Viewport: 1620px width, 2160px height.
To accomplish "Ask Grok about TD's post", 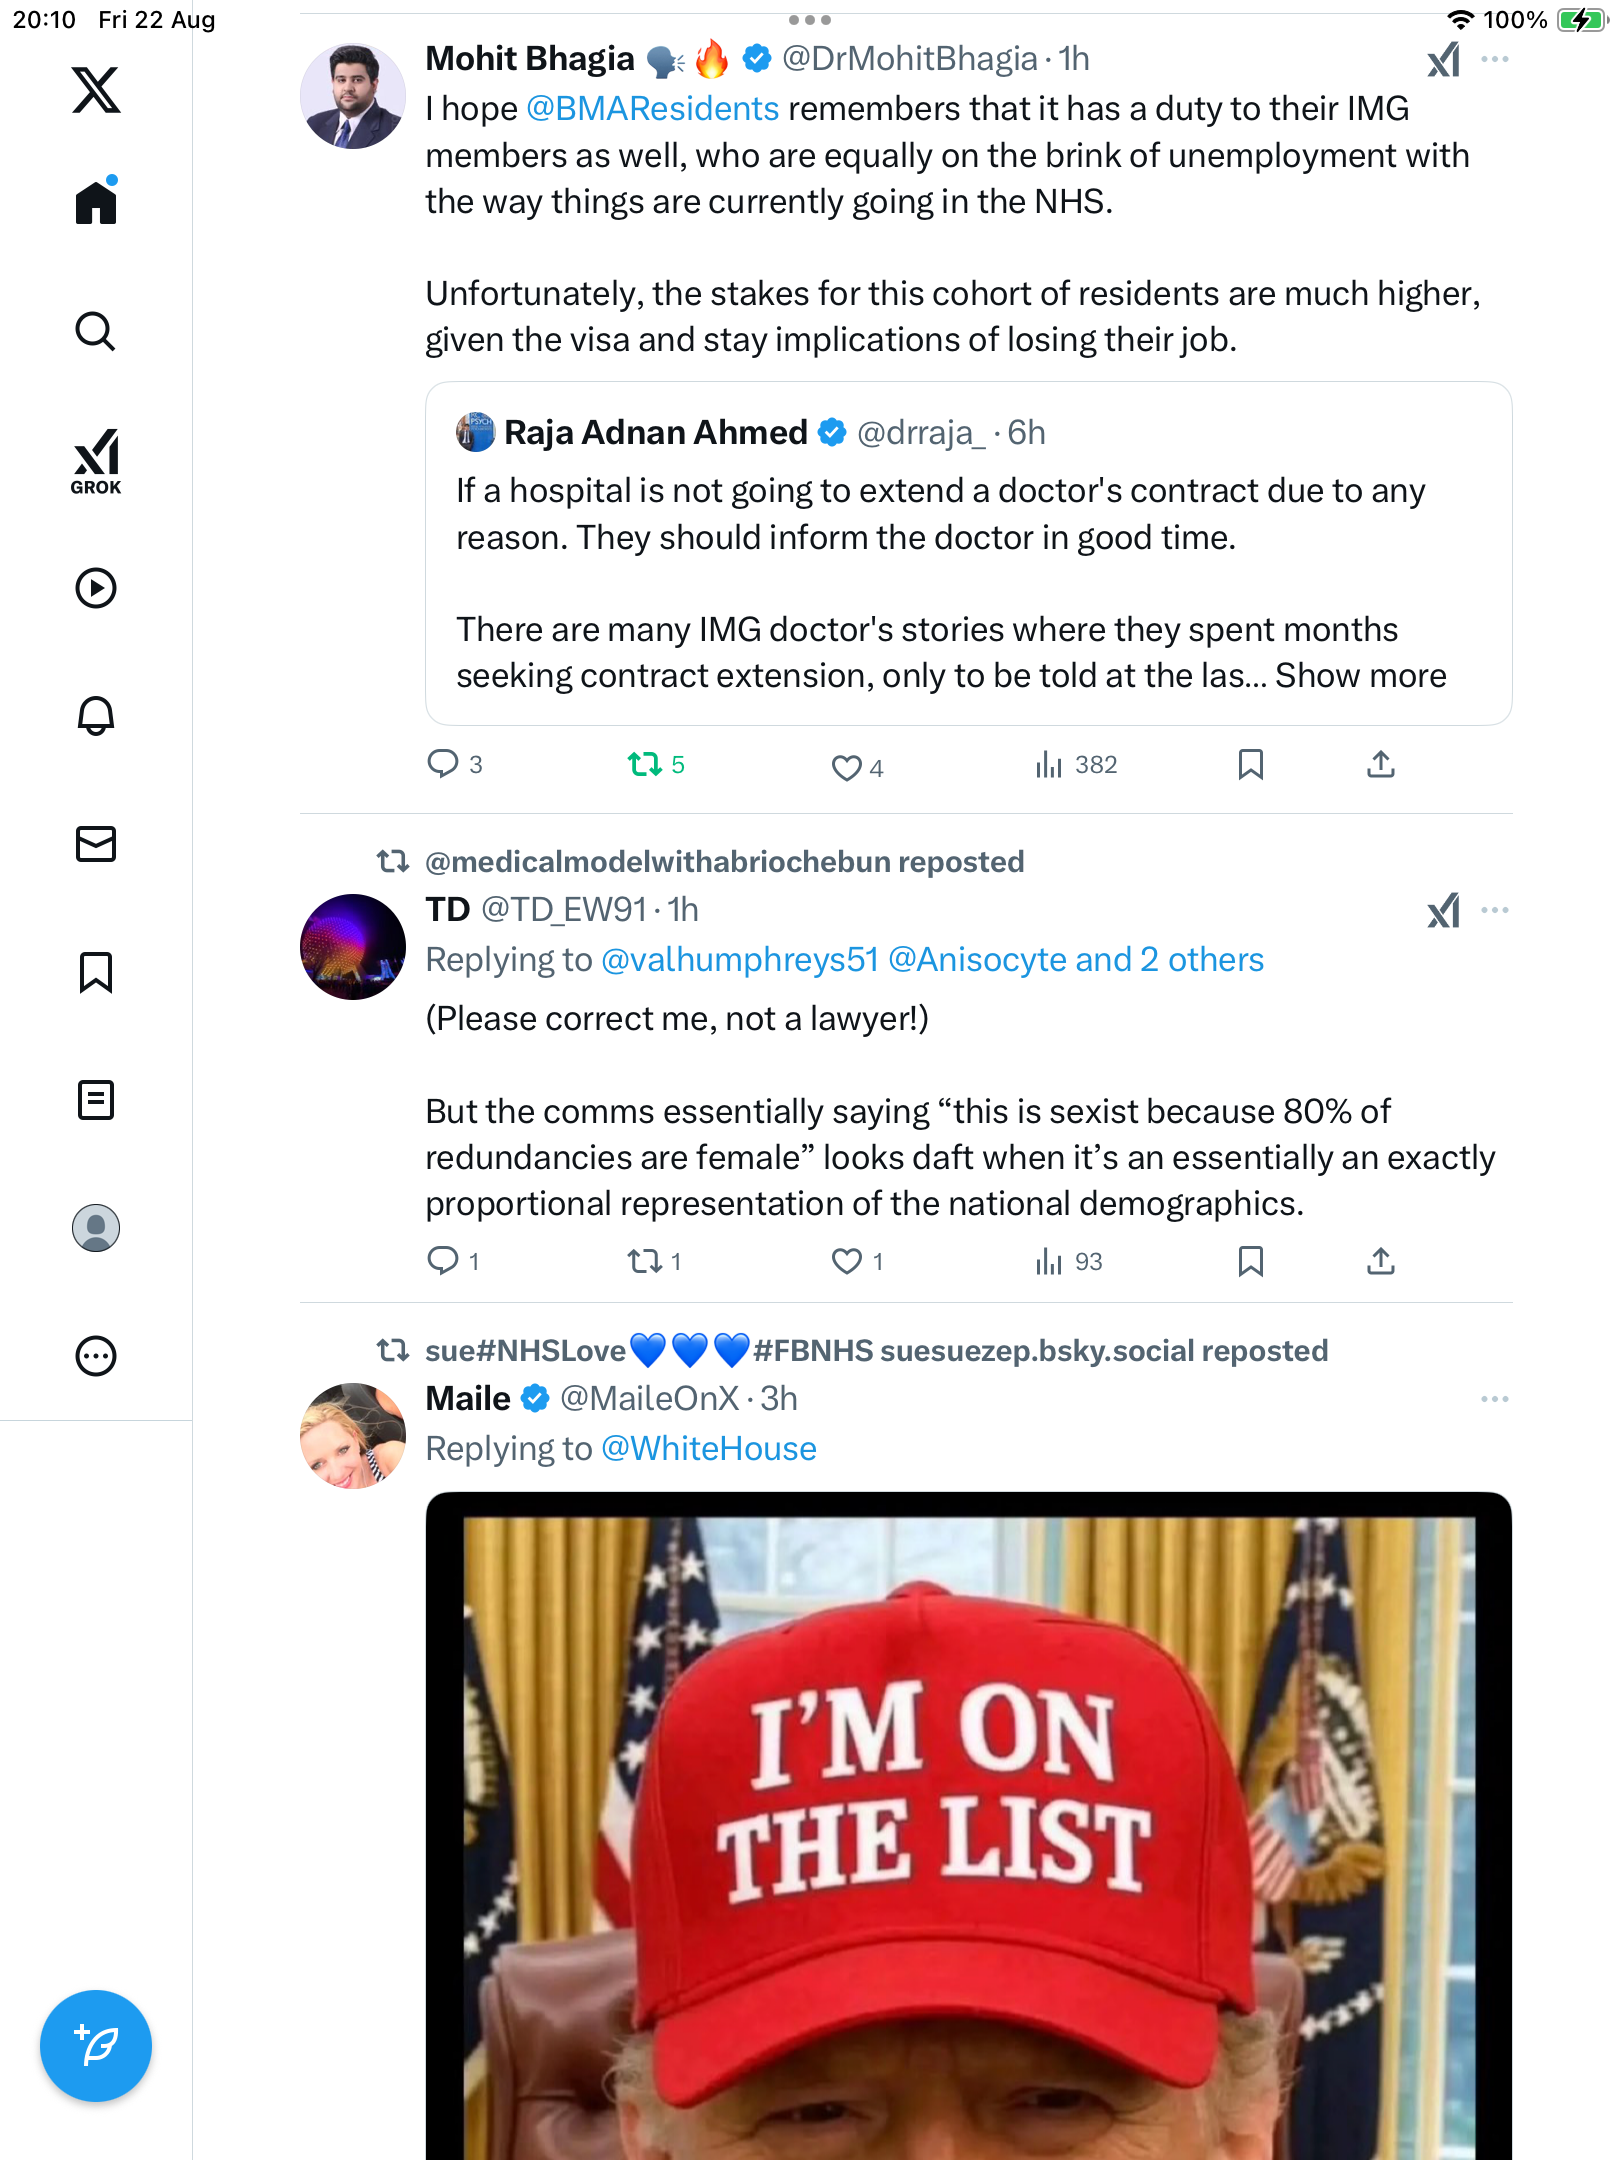I will pyautogui.click(x=1443, y=911).
